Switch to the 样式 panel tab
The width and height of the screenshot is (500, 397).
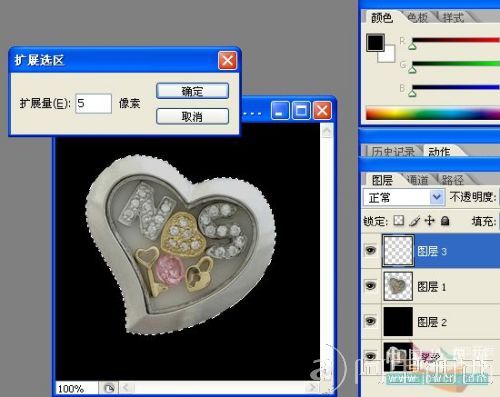453,17
